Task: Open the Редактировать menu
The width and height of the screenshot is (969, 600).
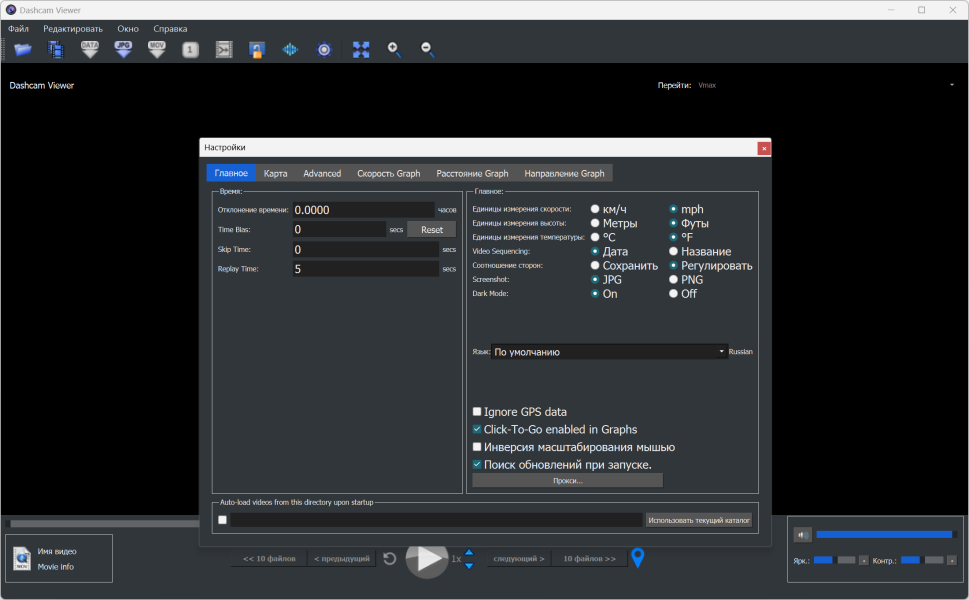Action: click(73, 29)
